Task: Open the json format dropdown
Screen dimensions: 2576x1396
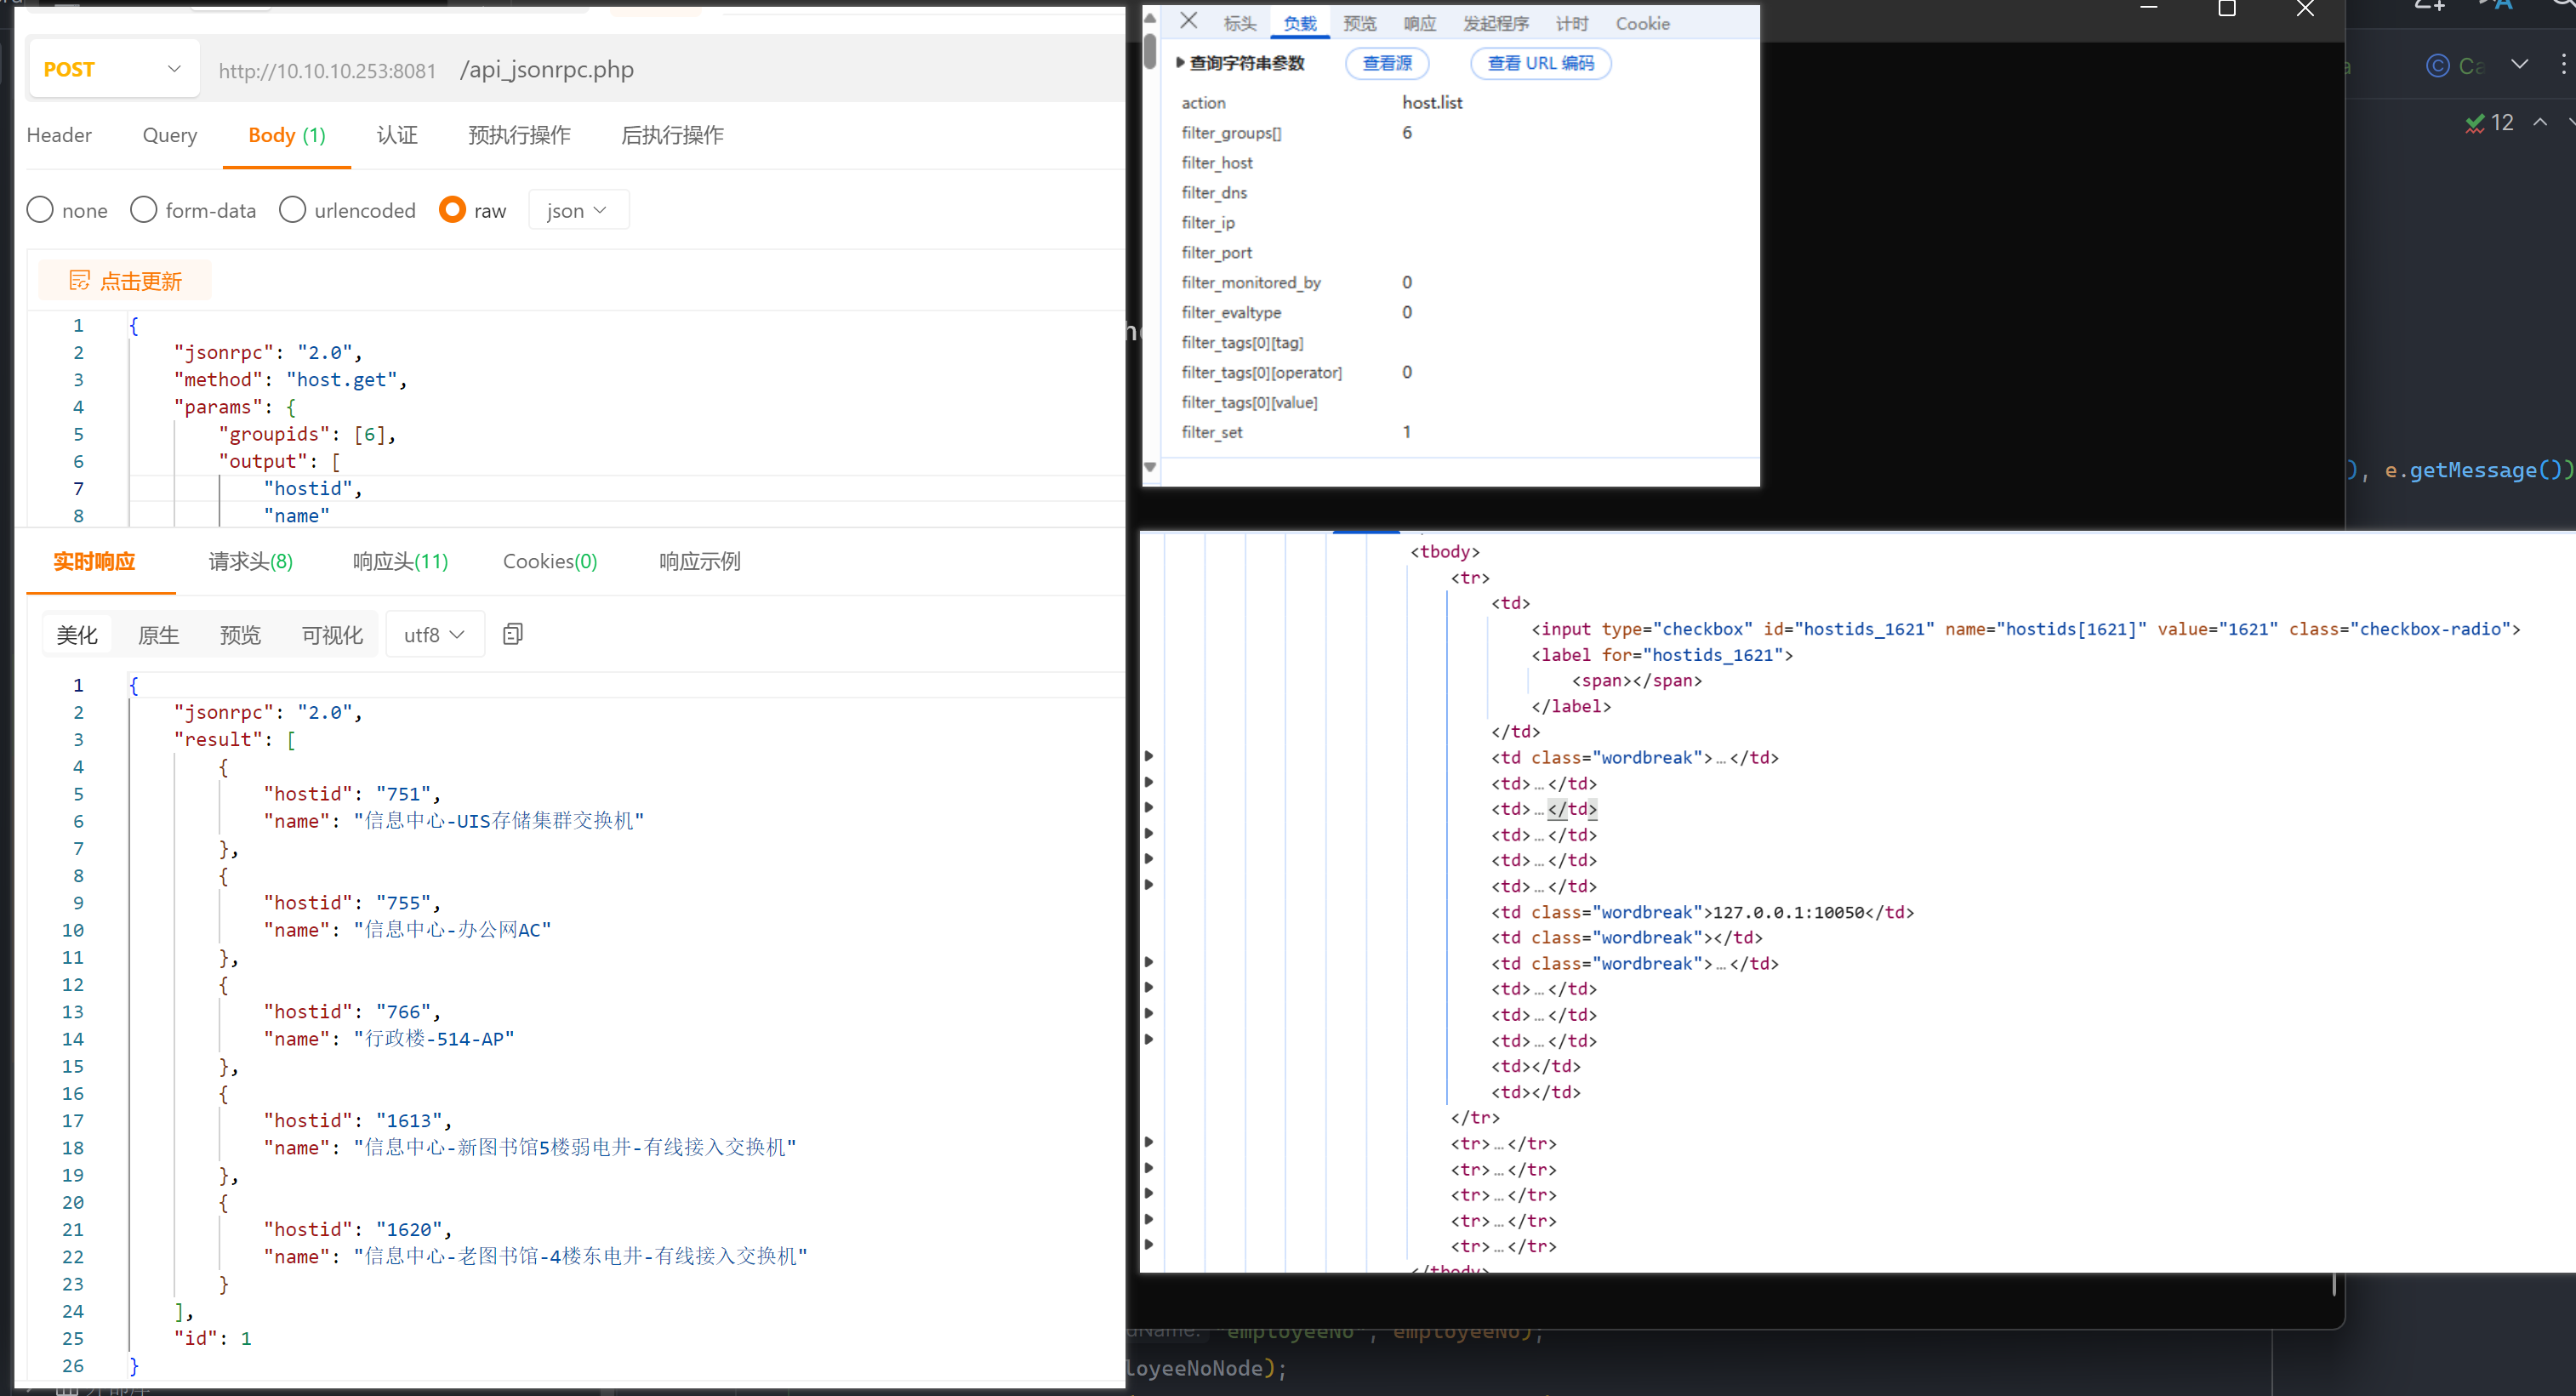Action: (x=578, y=210)
